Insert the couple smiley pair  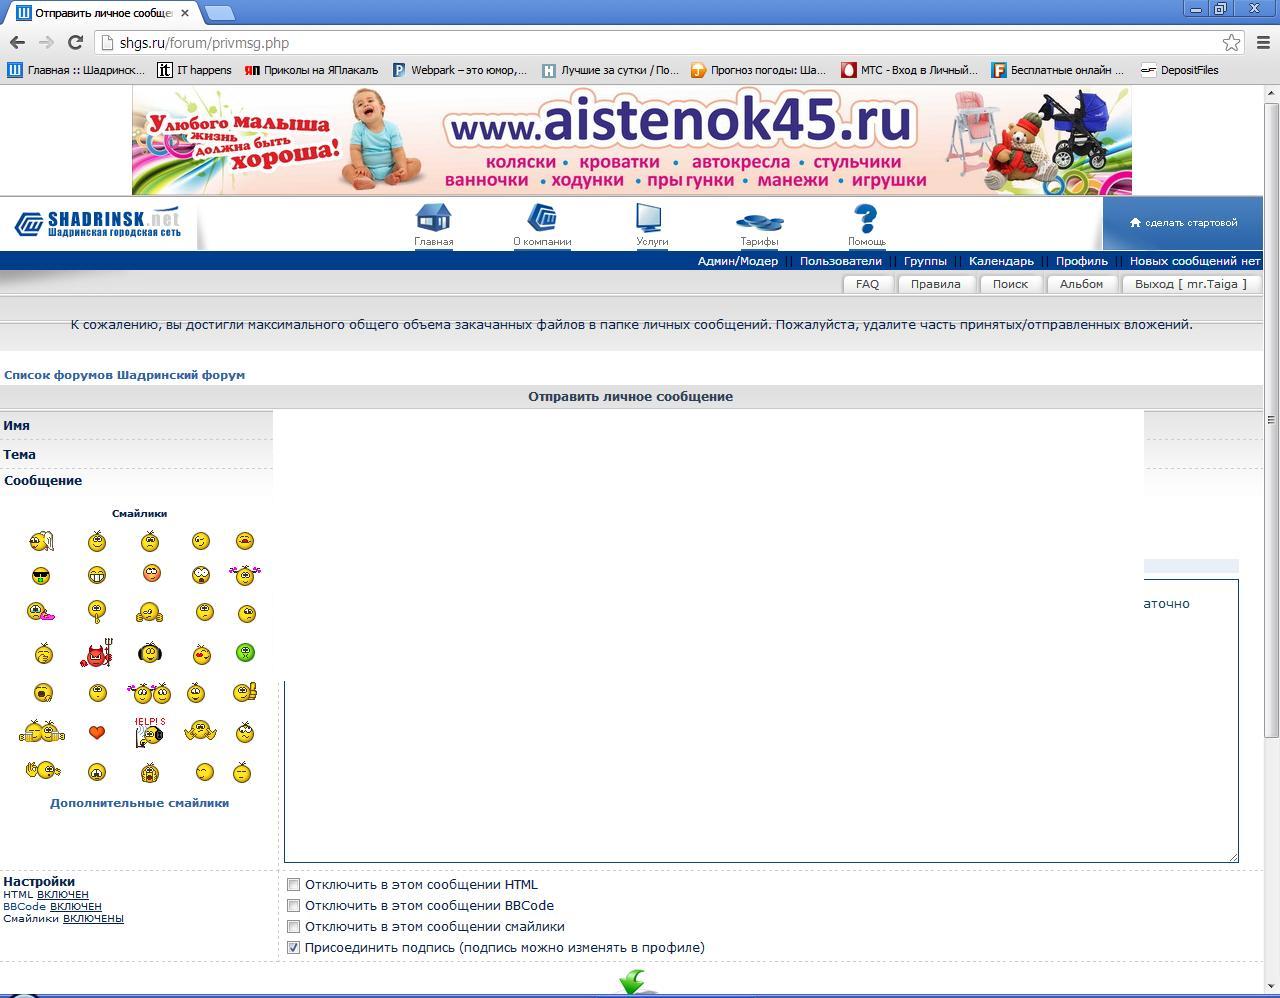point(150,692)
